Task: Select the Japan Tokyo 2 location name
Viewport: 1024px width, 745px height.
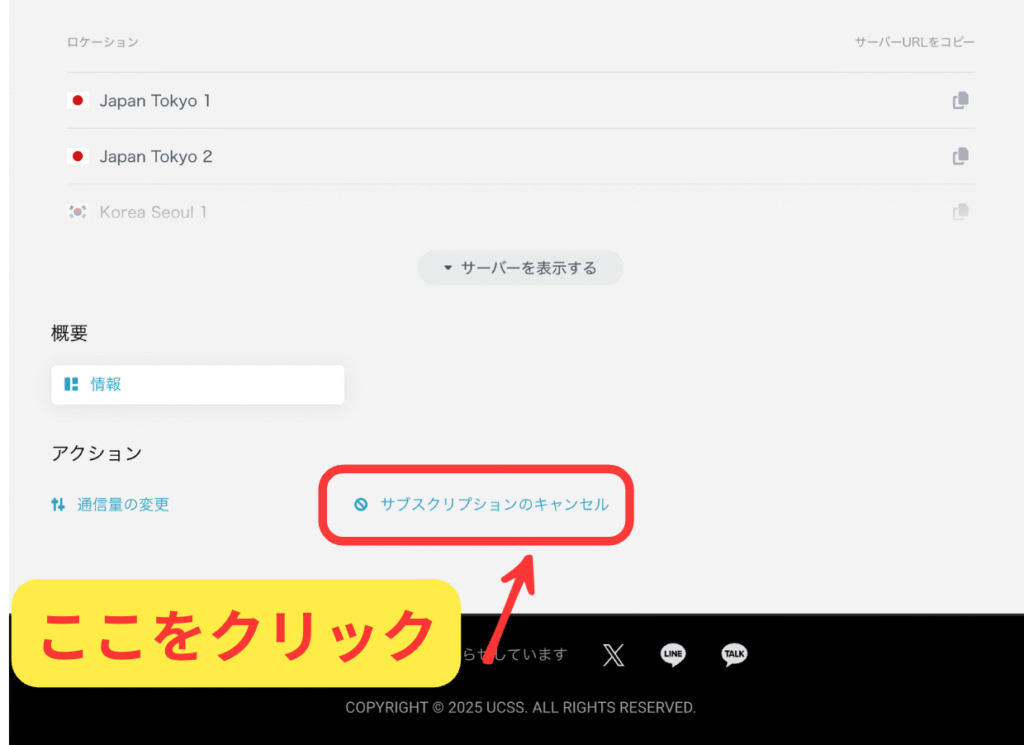Action: pos(155,157)
